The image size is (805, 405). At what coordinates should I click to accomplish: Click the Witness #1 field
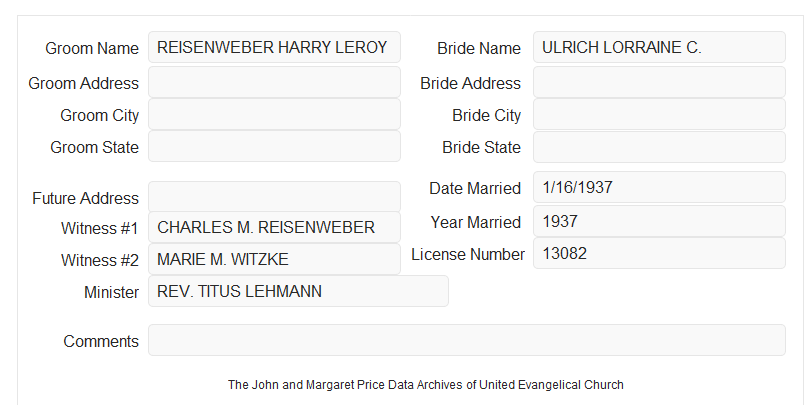[x=274, y=227]
